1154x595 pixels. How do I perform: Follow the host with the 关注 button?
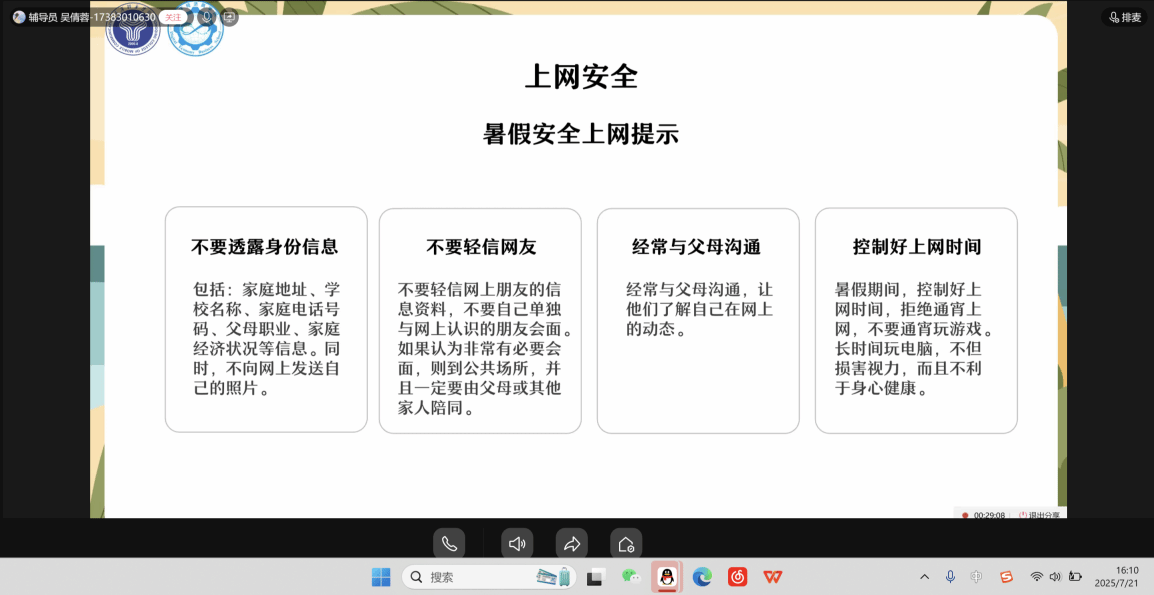173,17
